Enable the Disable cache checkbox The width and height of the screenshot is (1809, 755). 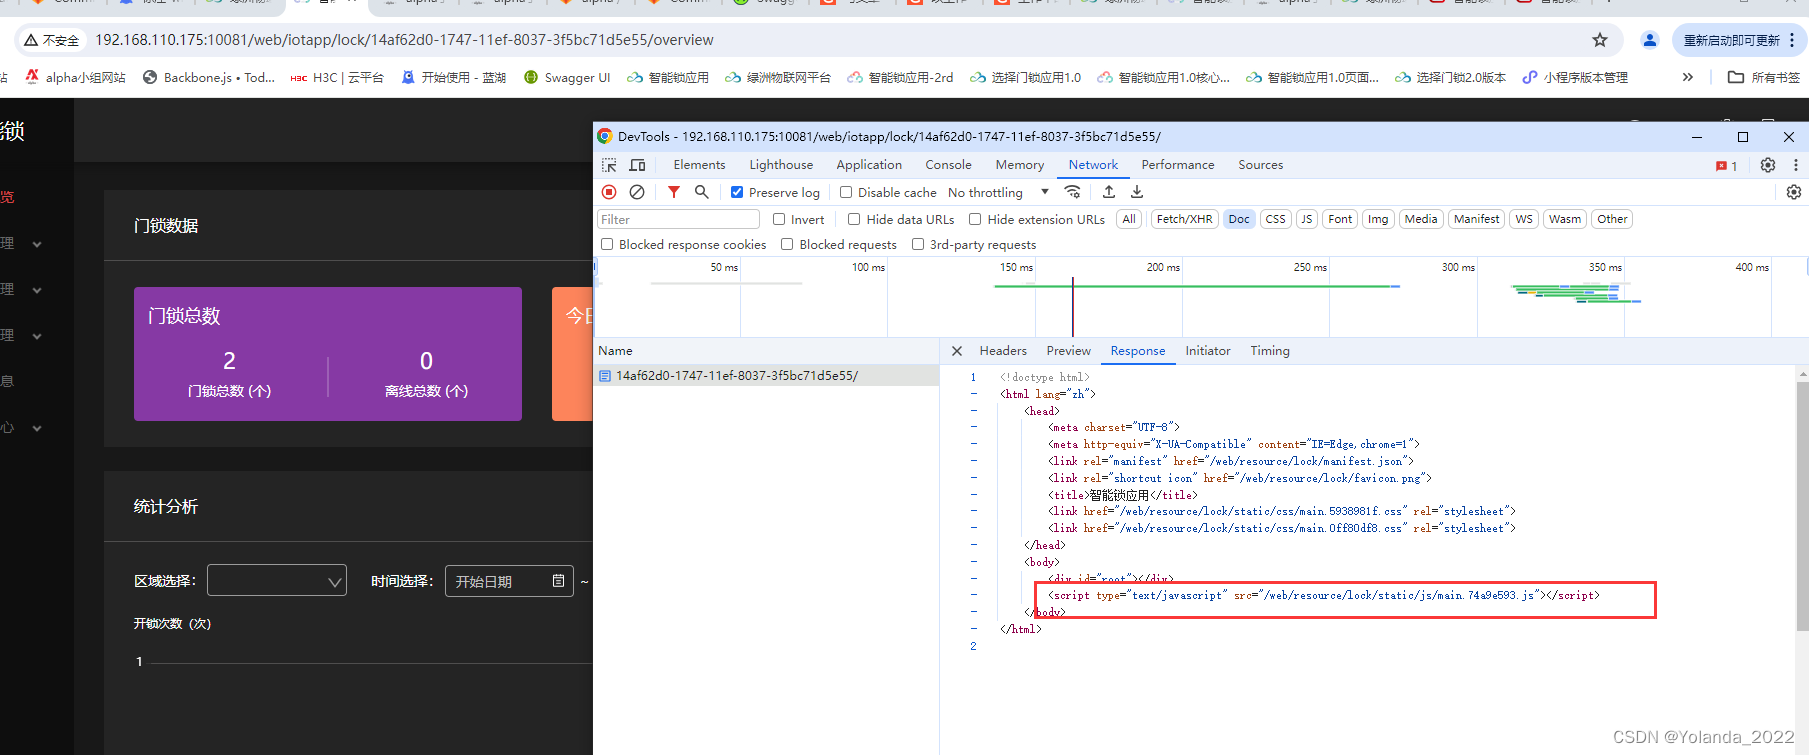pyautogui.click(x=846, y=192)
